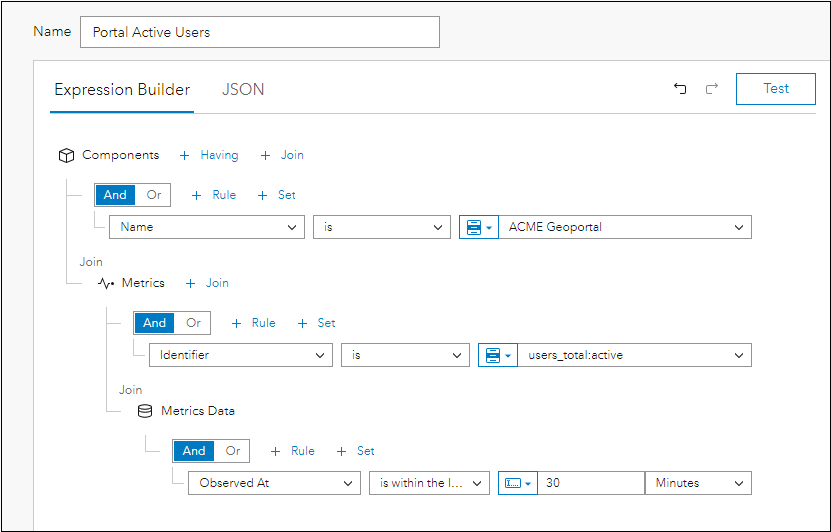Click the undo arrow icon

click(x=680, y=89)
